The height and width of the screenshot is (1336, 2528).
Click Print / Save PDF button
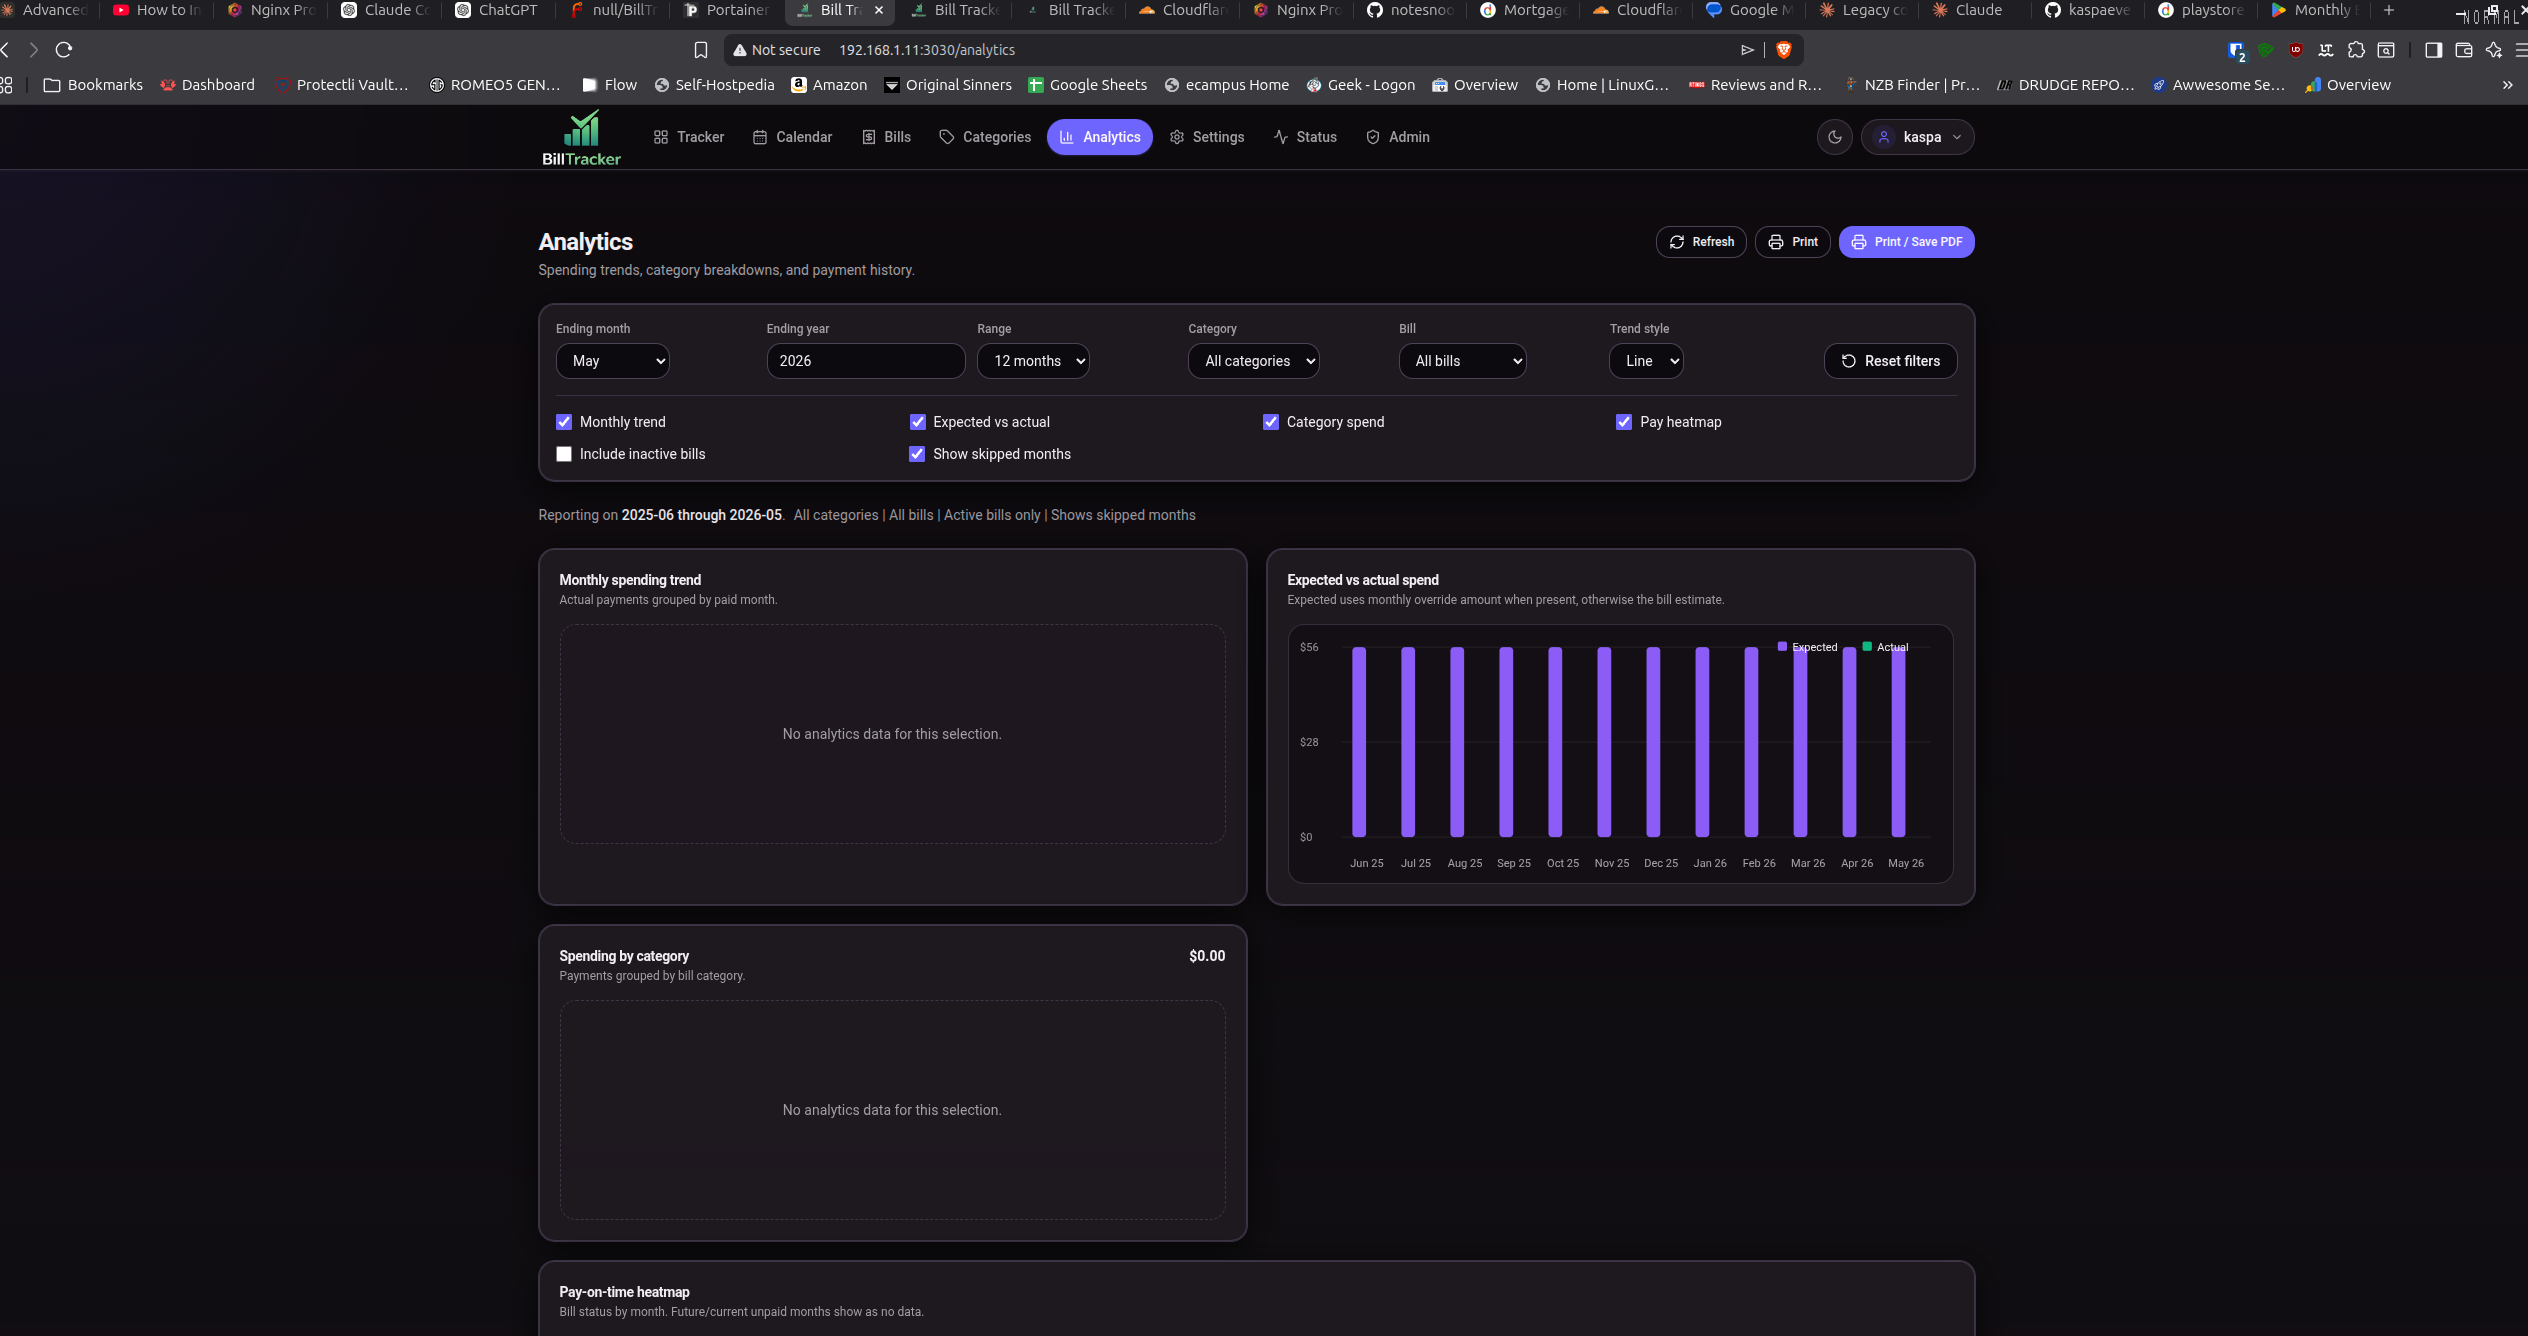tap(1906, 242)
